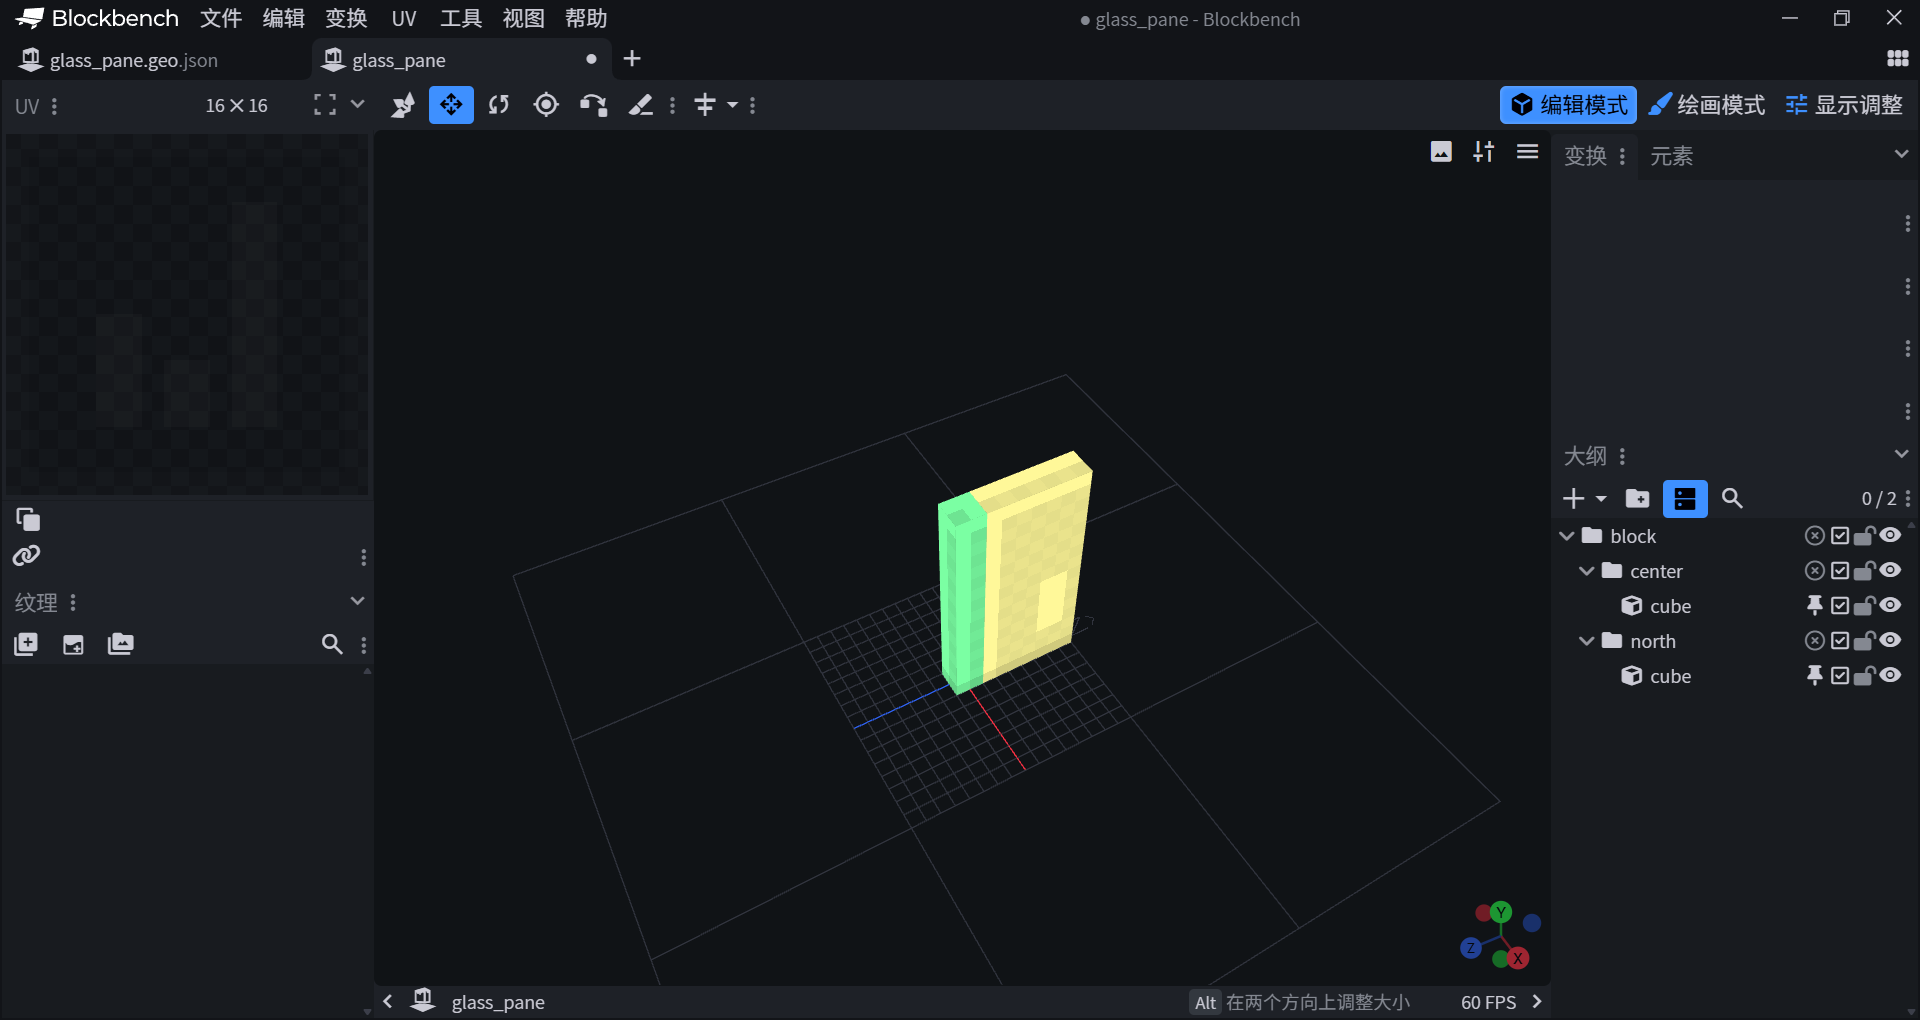Click the layout grid icon at top right
This screenshot has width=1920, height=1020.
[x=1897, y=59]
